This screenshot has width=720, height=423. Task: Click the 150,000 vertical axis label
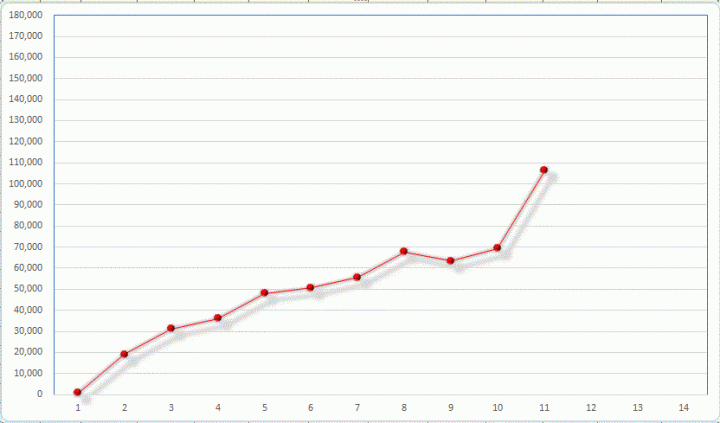coord(26,78)
